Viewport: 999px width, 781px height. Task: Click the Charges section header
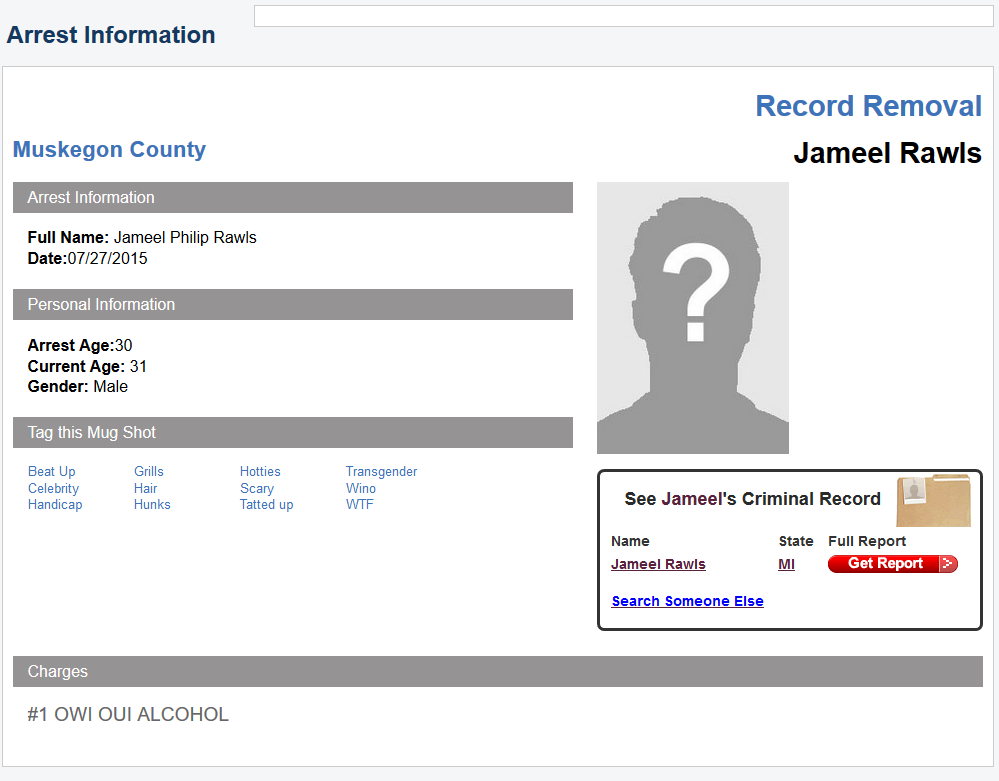click(x=498, y=671)
